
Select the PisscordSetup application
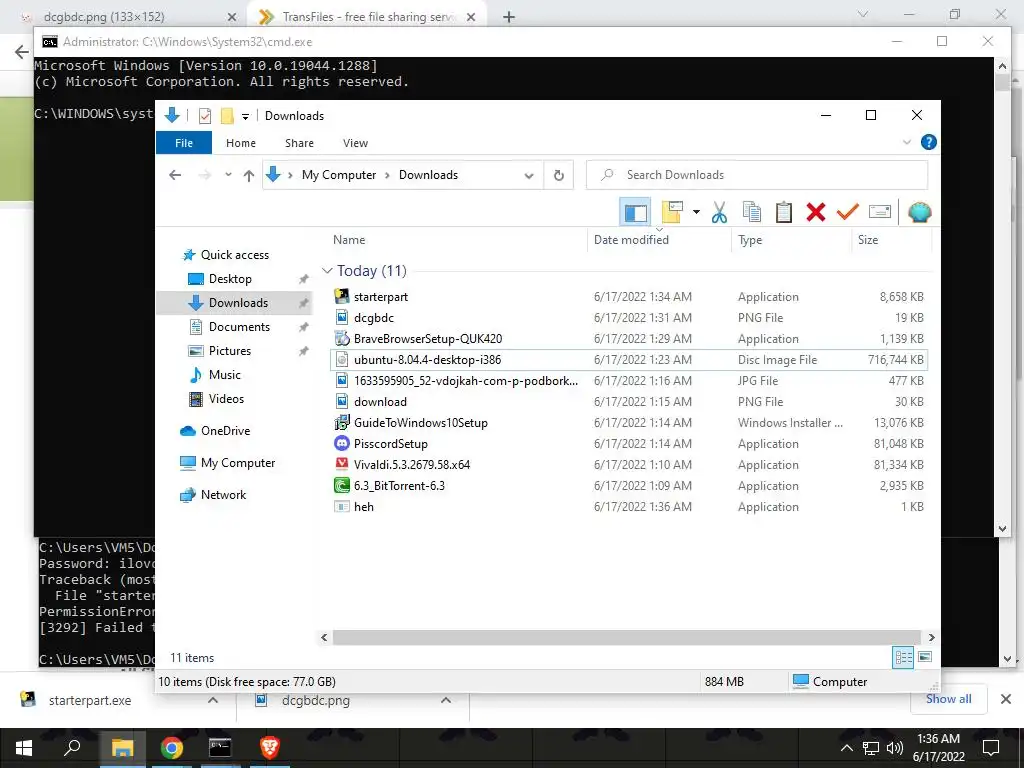click(x=628, y=444)
